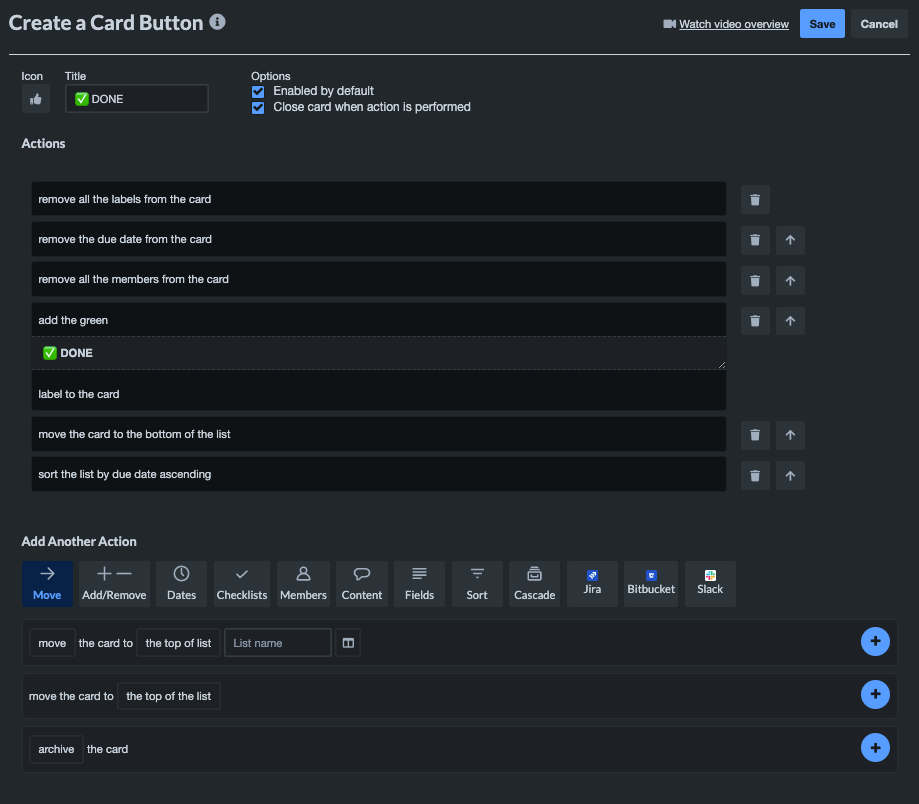The image size is (919, 804).
Task: Open the Content action tab
Action: pyautogui.click(x=362, y=584)
